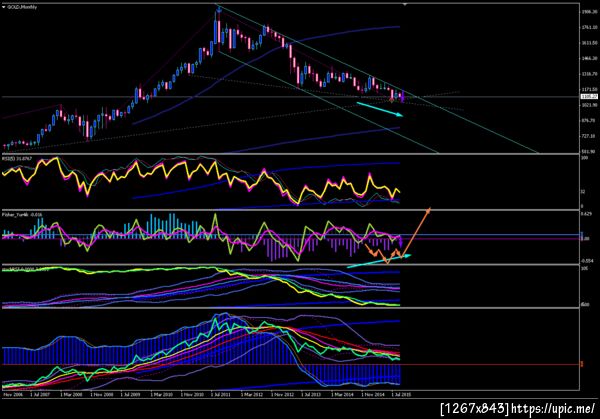The width and height of the screenshot is (600, 419).
Task: Click the GOLD,Monthly chart title
Action: (x=22, y=7)
